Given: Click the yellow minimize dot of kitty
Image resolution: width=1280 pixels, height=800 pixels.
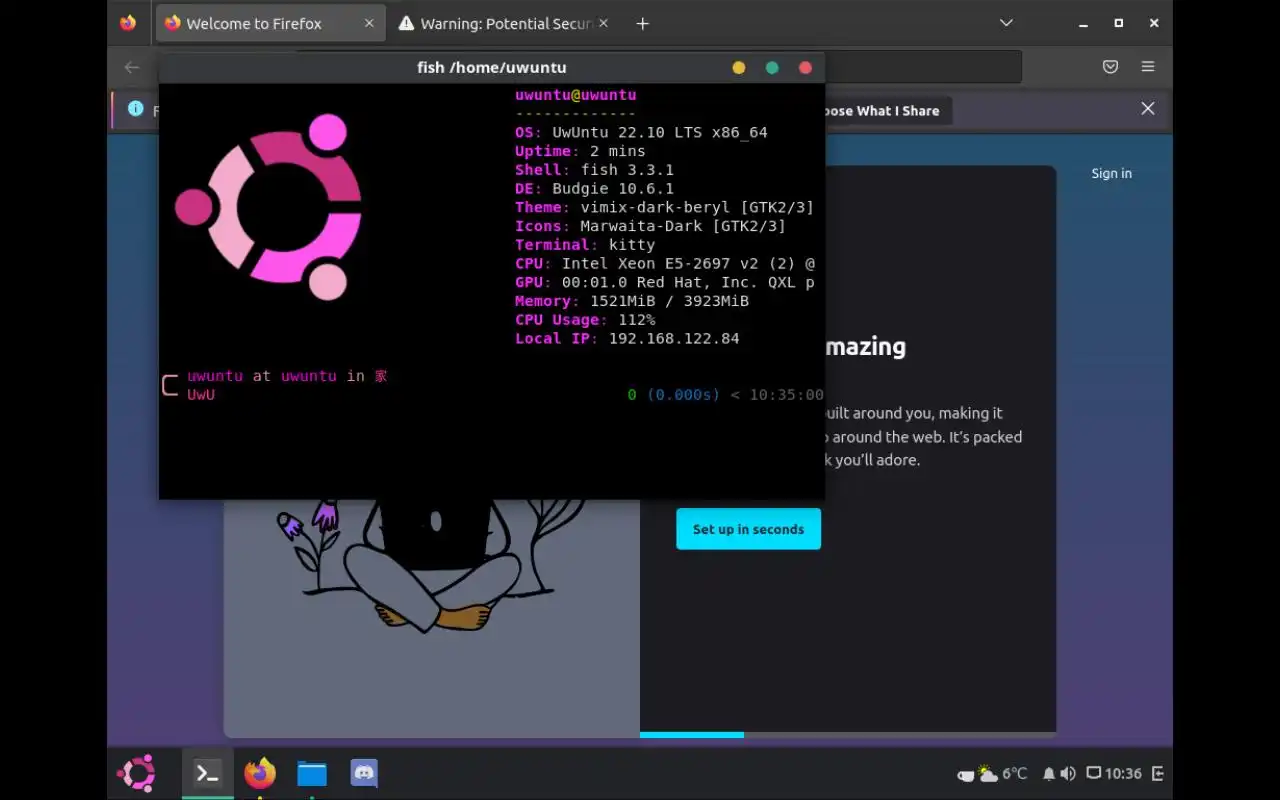Looking at the screenshot, I should click(739, 68).
